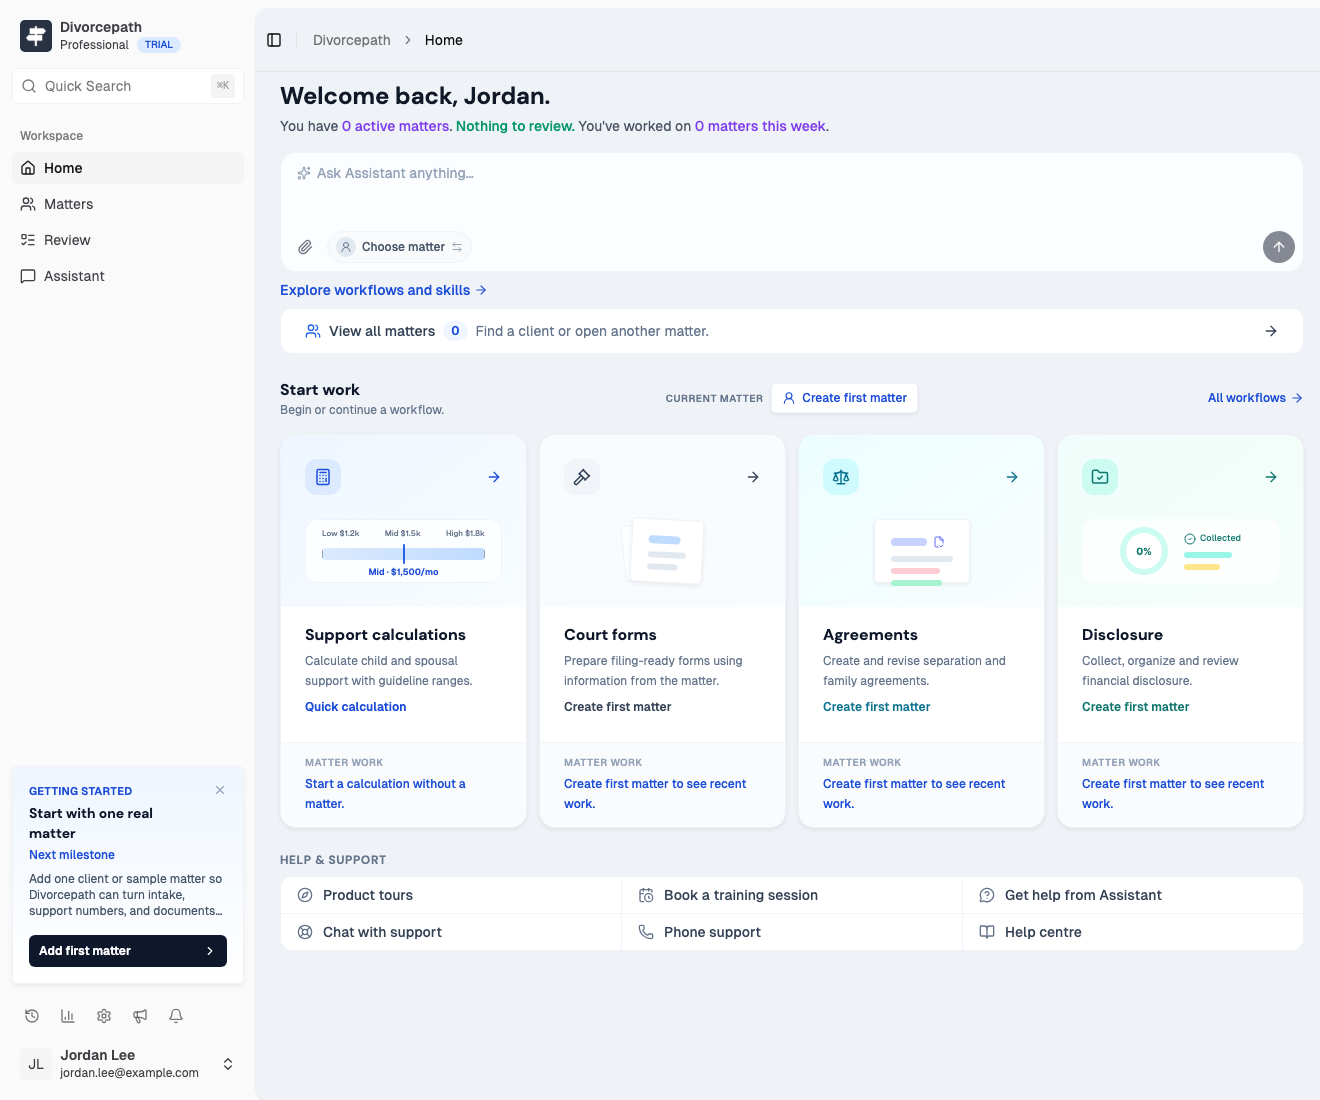Click Create first matter under Current Matter
The image size is (1320, 1100).
(844, 398)
